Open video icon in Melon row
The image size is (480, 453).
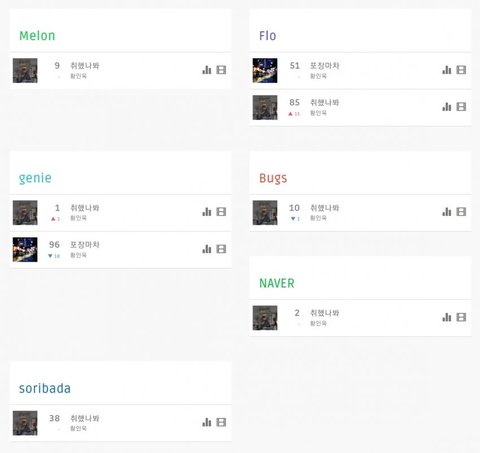coord(221,70)
